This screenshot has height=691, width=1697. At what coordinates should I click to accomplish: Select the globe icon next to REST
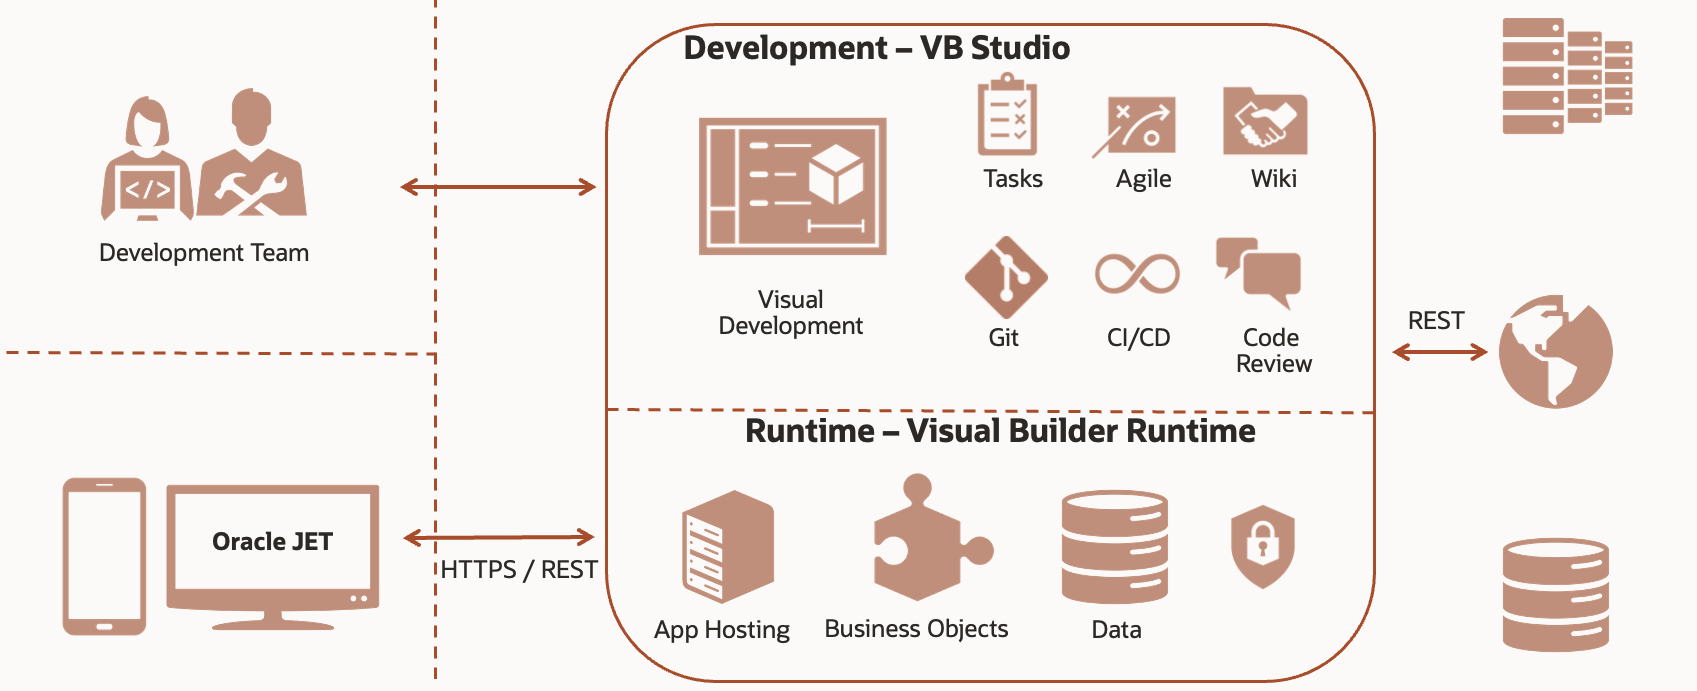click(x=1555, y=351)
